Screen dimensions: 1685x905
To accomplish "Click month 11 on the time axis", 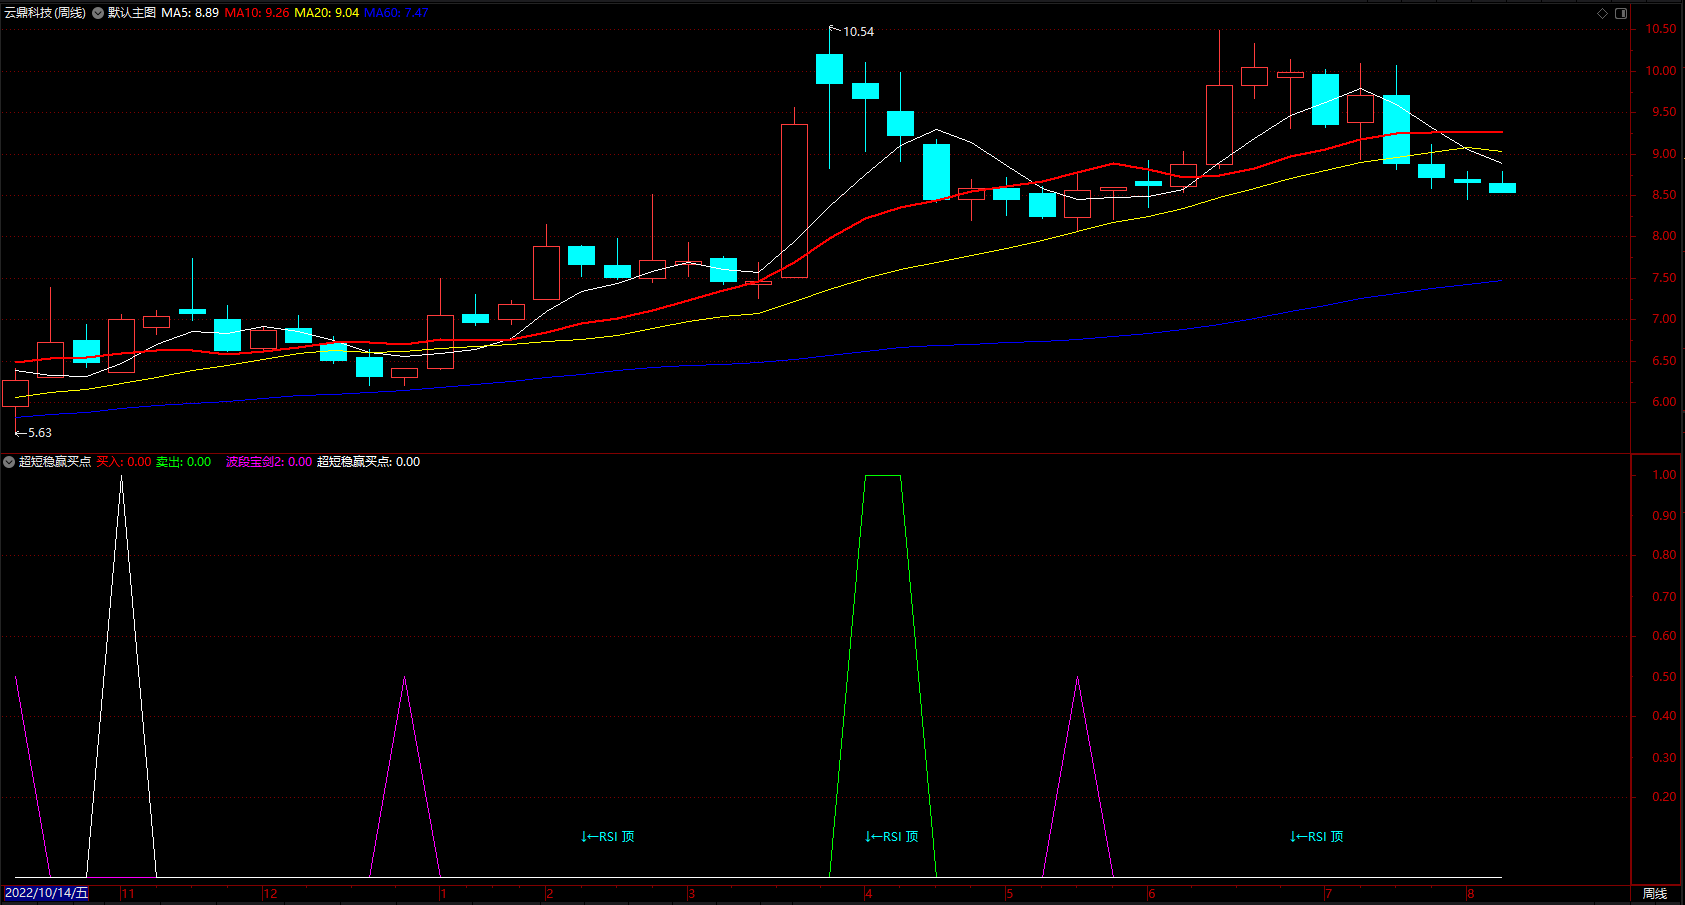I will (x=128, y=894).
